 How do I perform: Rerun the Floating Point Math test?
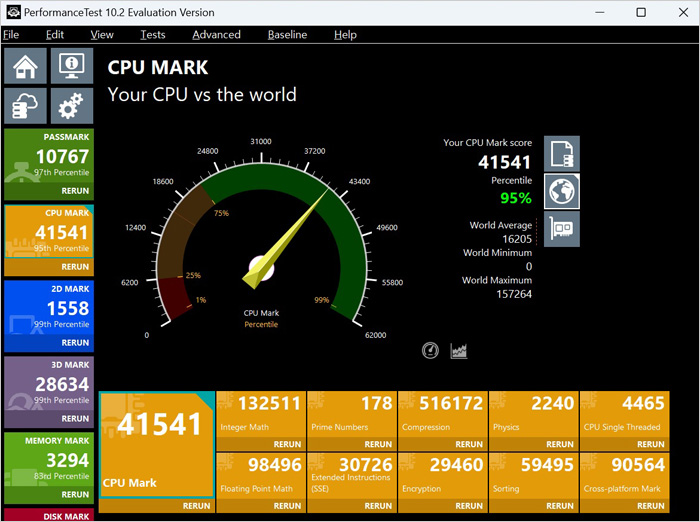[261, 506]
